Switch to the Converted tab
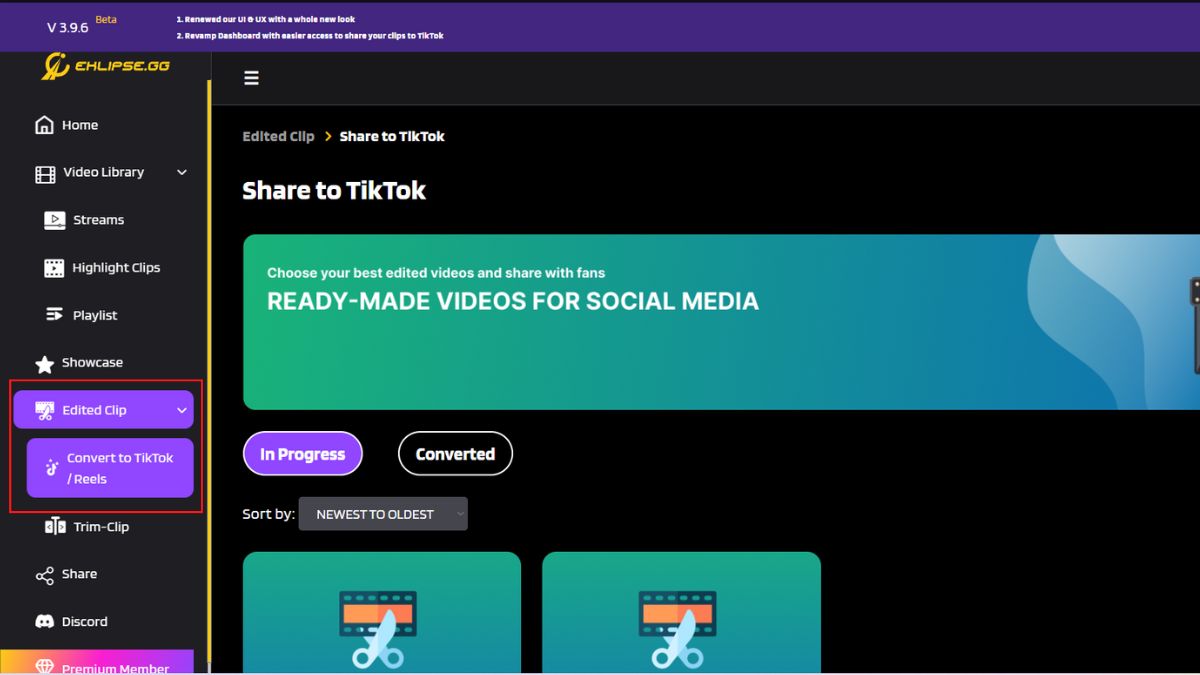Image resolution: width=1200 pixels, height=675 pixels. coord(455,453)
